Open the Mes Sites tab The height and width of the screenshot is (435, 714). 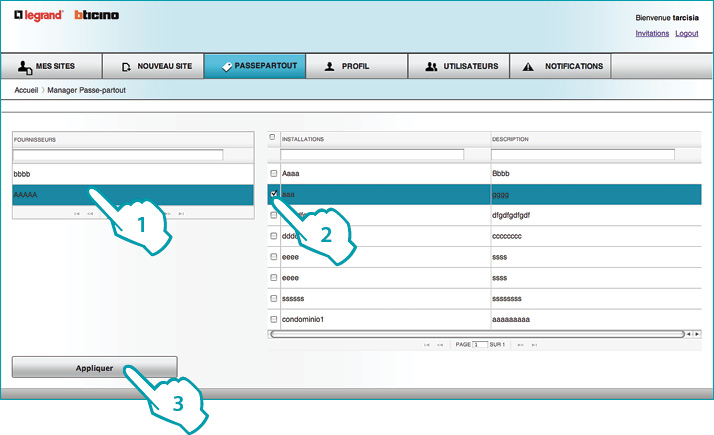[52, 66]
